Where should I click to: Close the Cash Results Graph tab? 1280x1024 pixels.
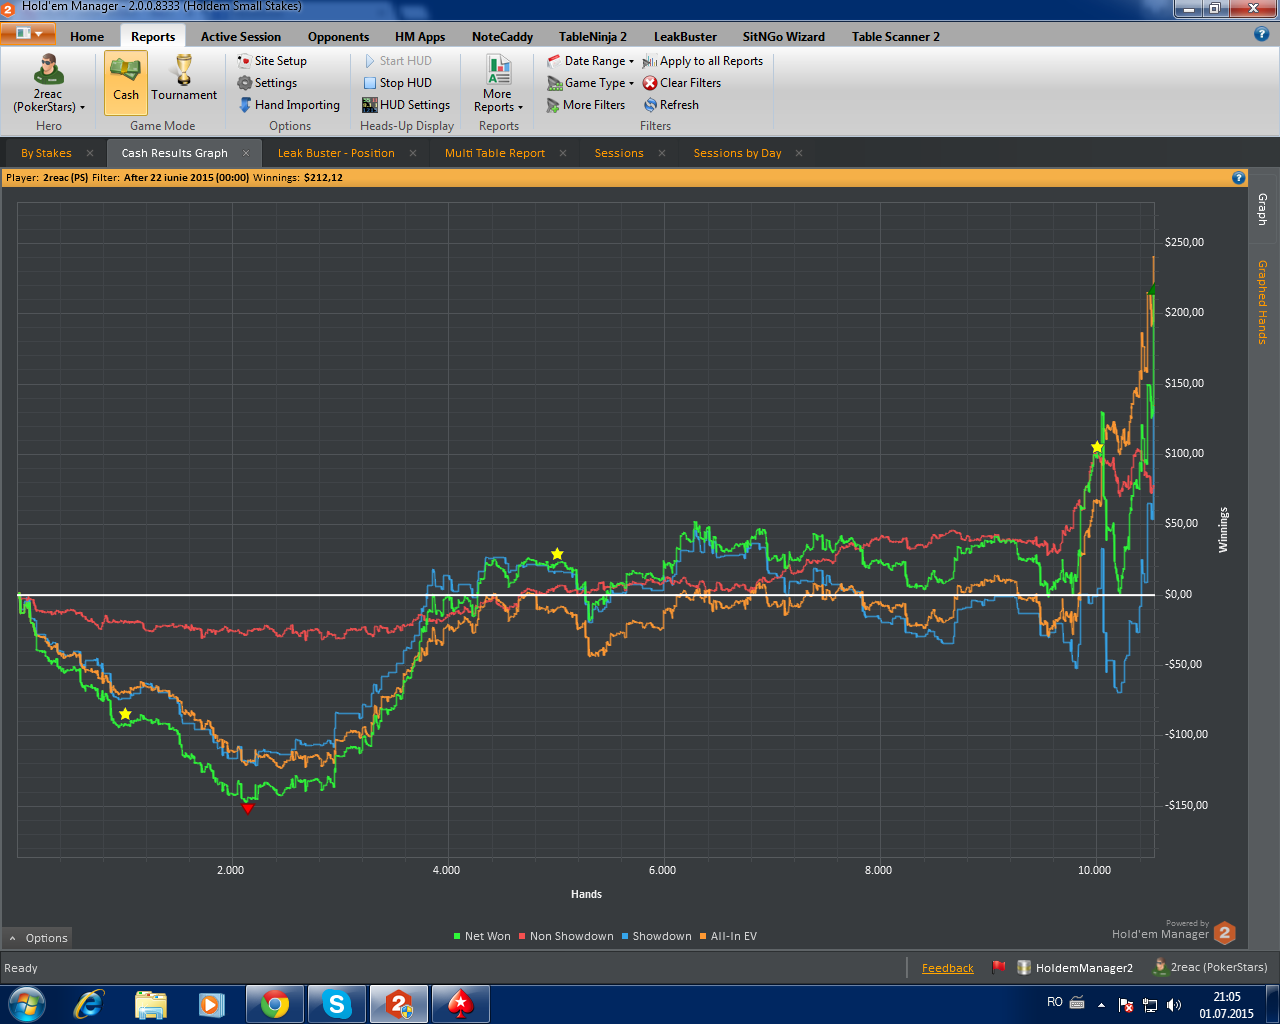(245, 153)
